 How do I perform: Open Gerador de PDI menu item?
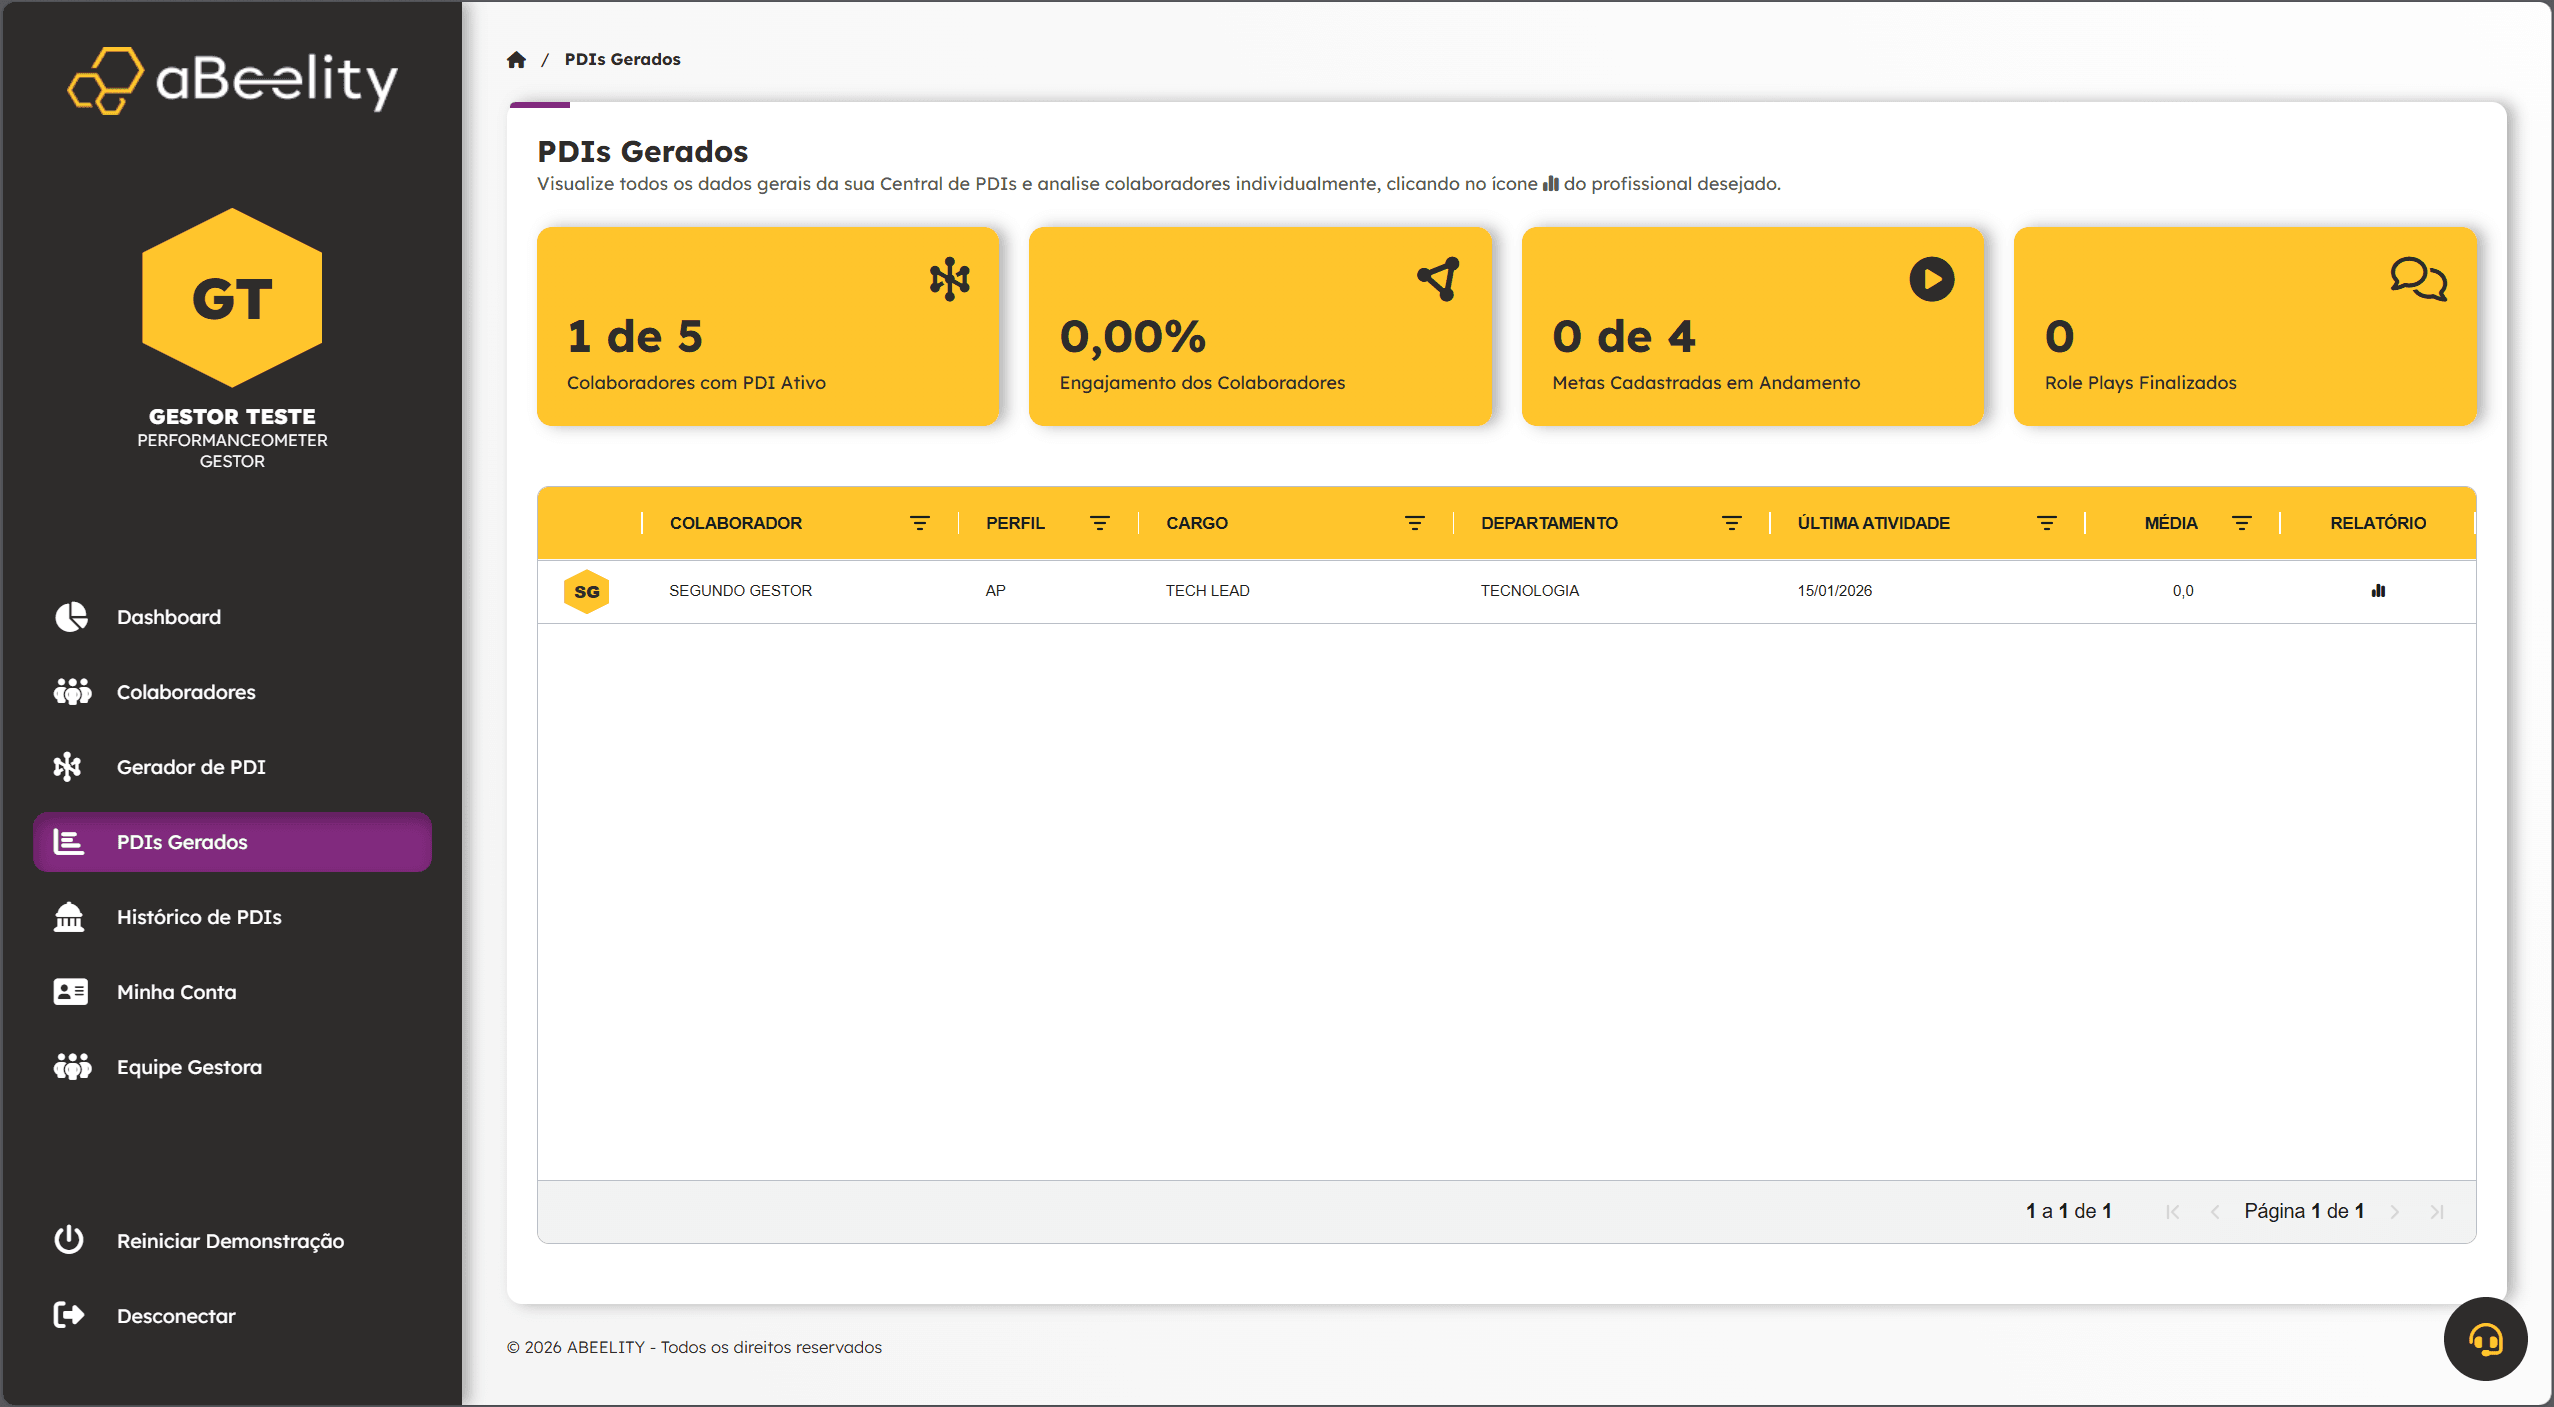191,767
